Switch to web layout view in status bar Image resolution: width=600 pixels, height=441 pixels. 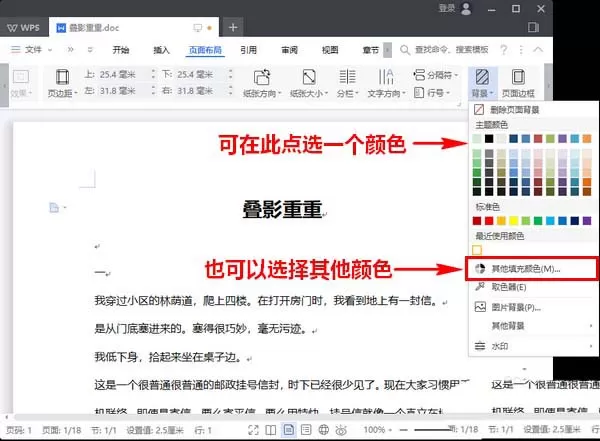324,430
